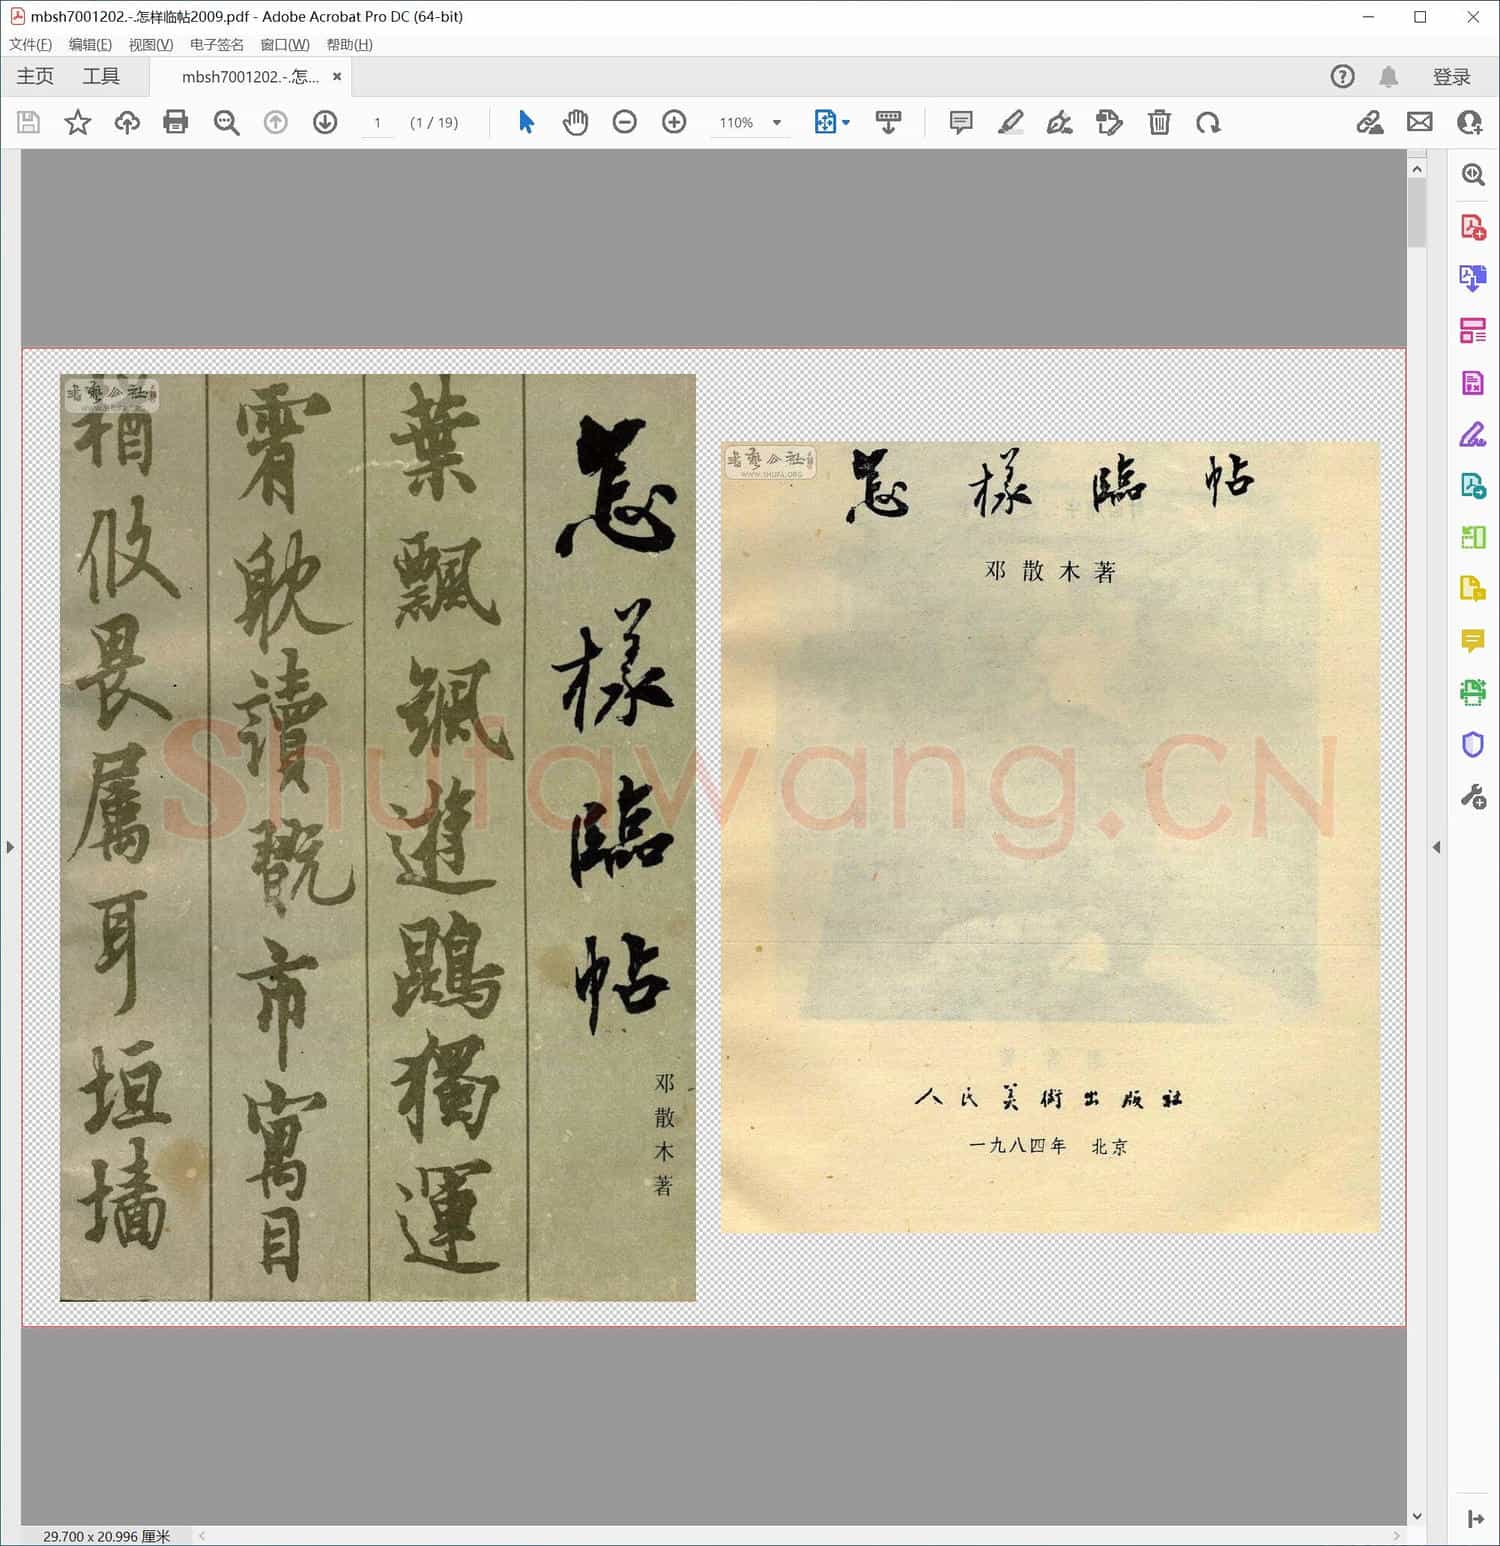Collapse the right tools pane
Viewport: 1500px width, 1546px height.
point(1437,847)
